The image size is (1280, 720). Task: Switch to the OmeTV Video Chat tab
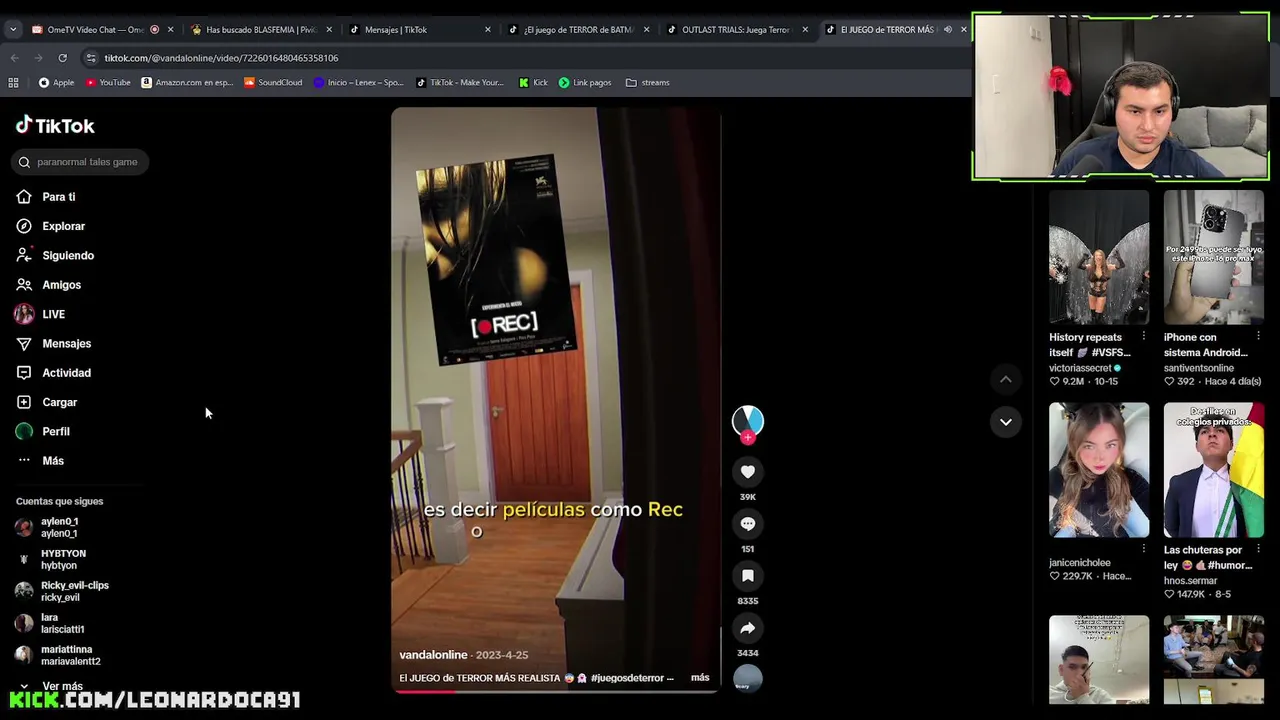pos(95,29)
